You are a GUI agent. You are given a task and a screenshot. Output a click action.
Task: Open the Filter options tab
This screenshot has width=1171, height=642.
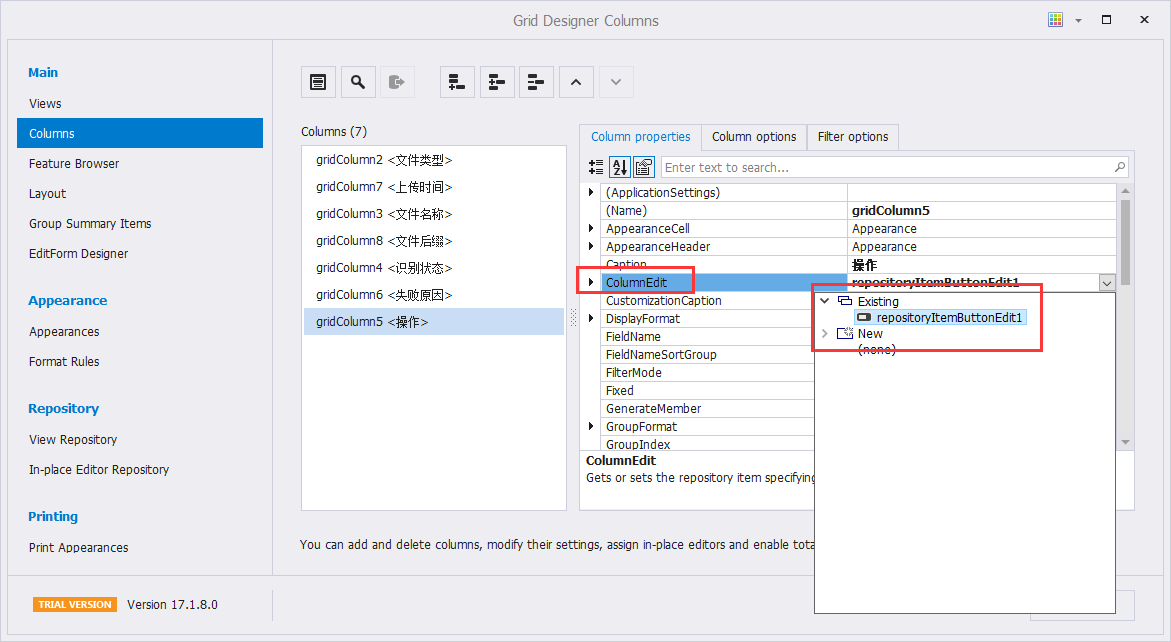[853, 137]
